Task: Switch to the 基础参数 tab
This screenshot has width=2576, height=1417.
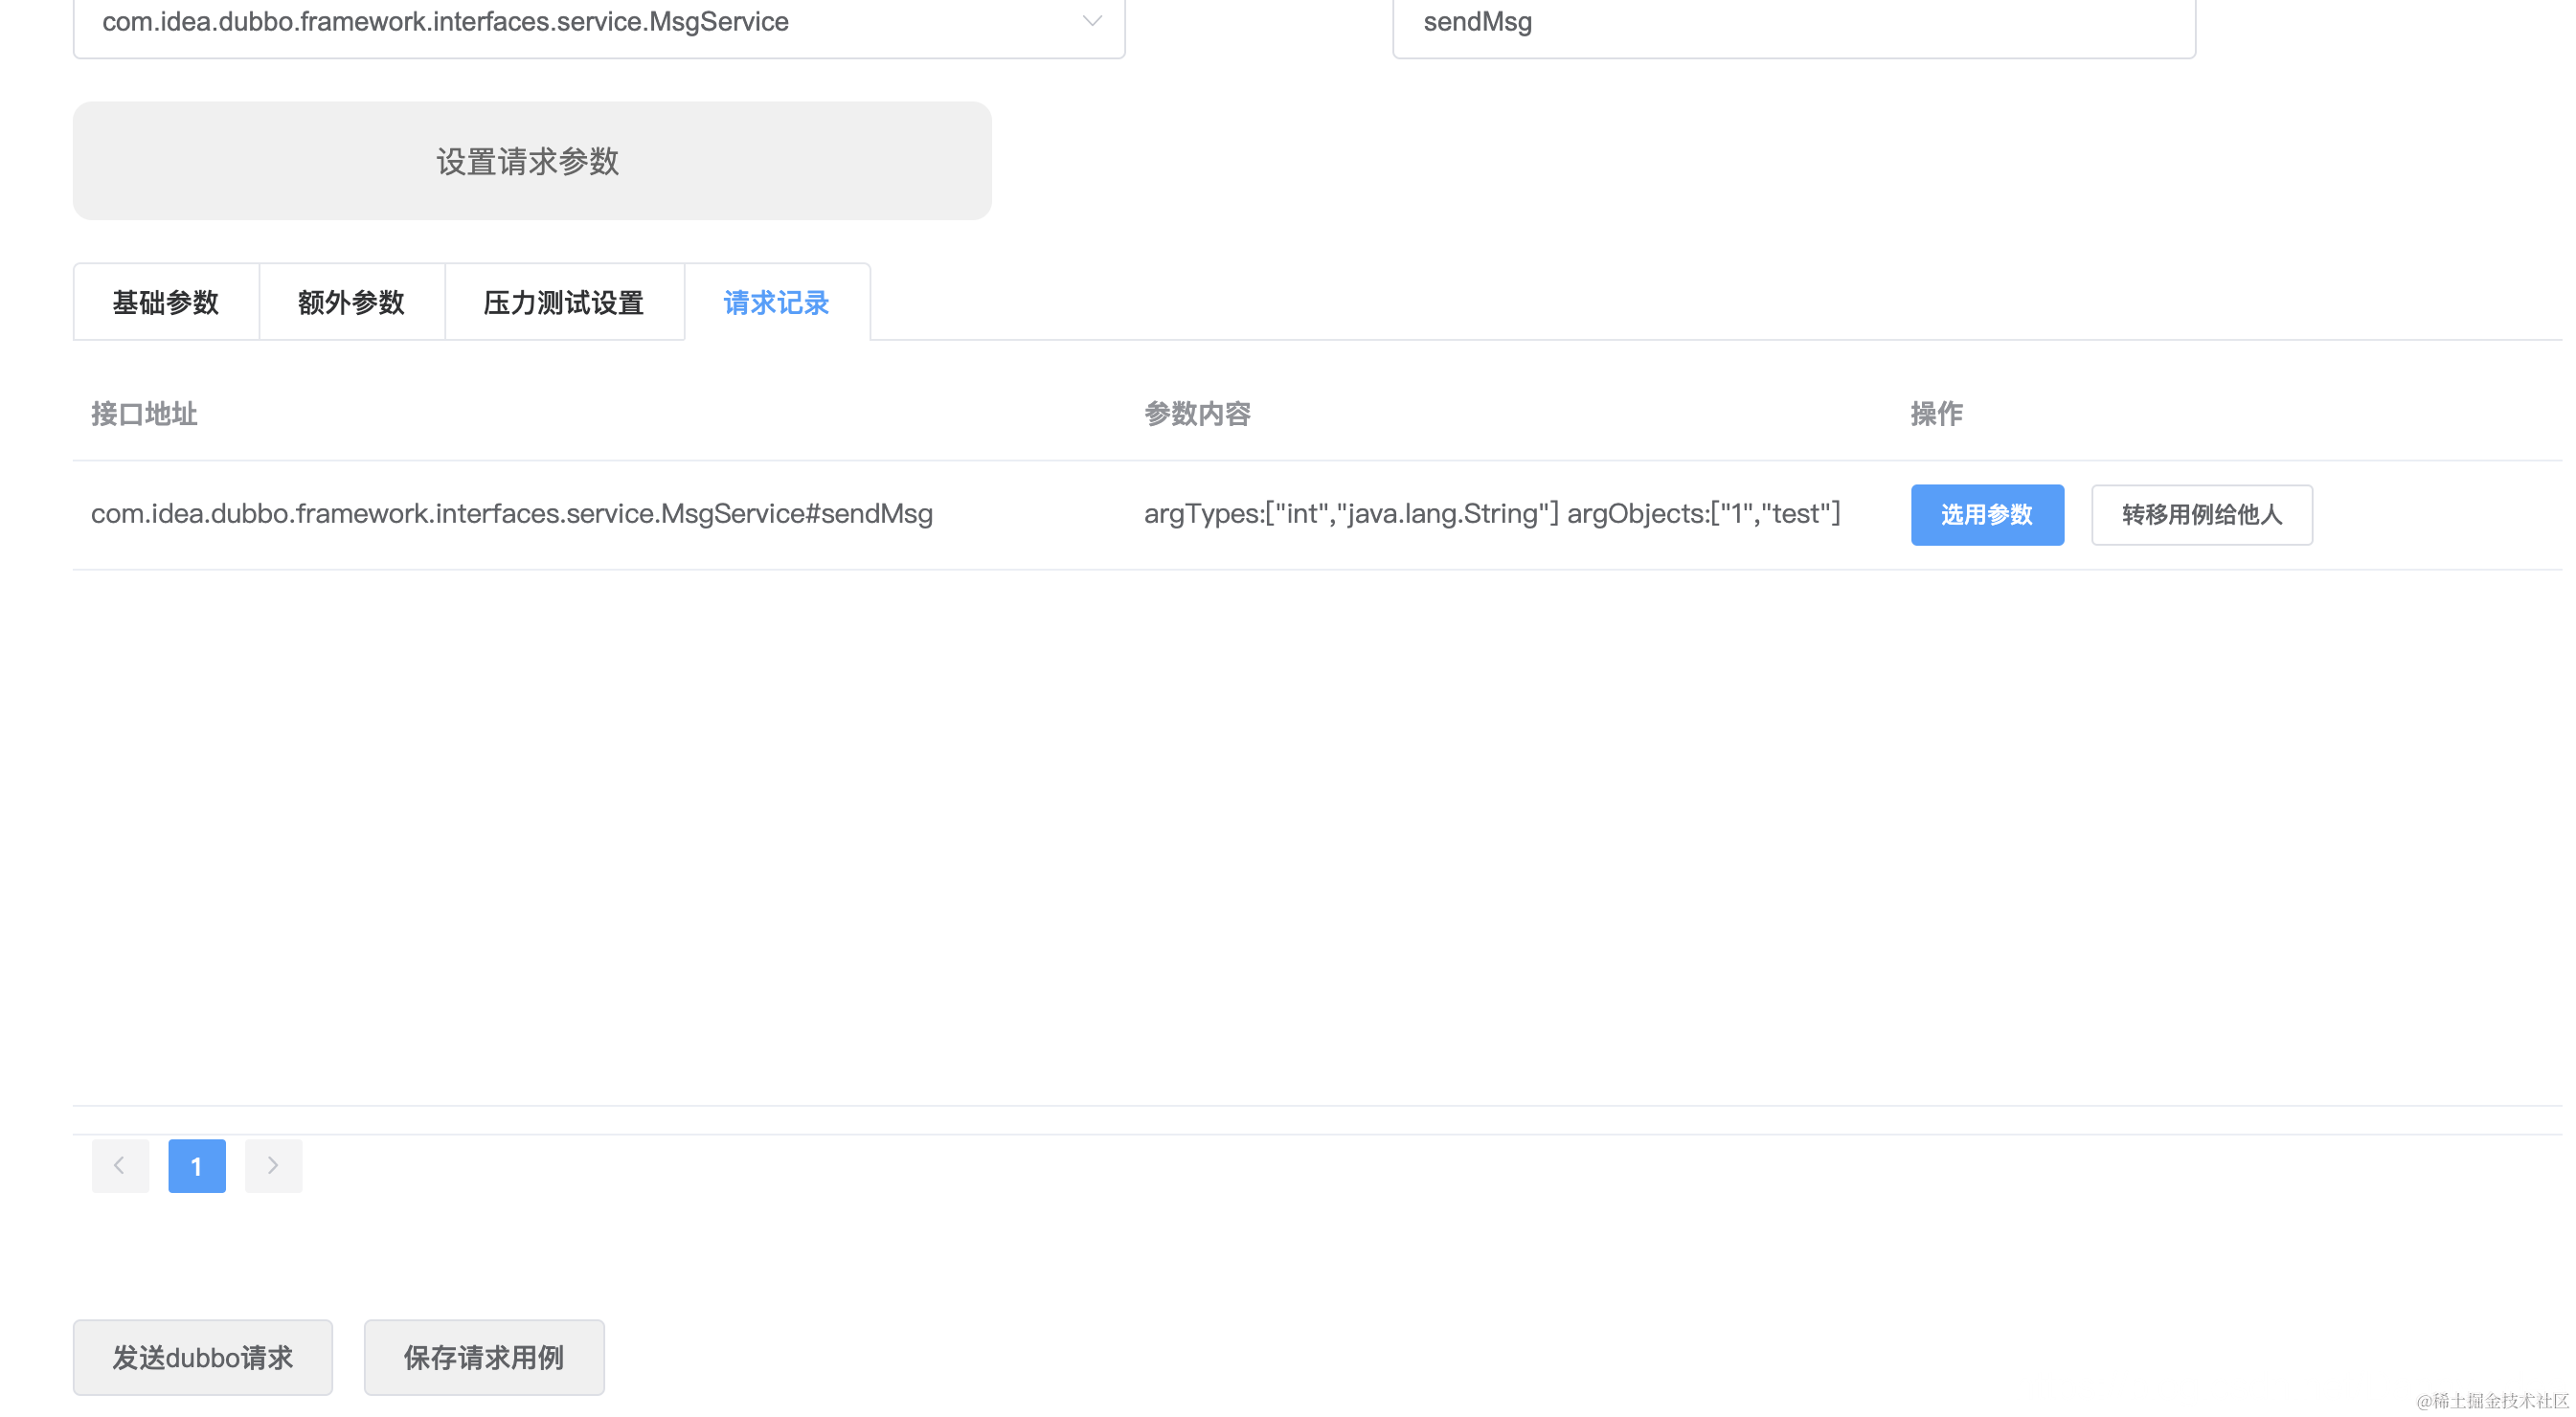Action: [x=166, y=302]
